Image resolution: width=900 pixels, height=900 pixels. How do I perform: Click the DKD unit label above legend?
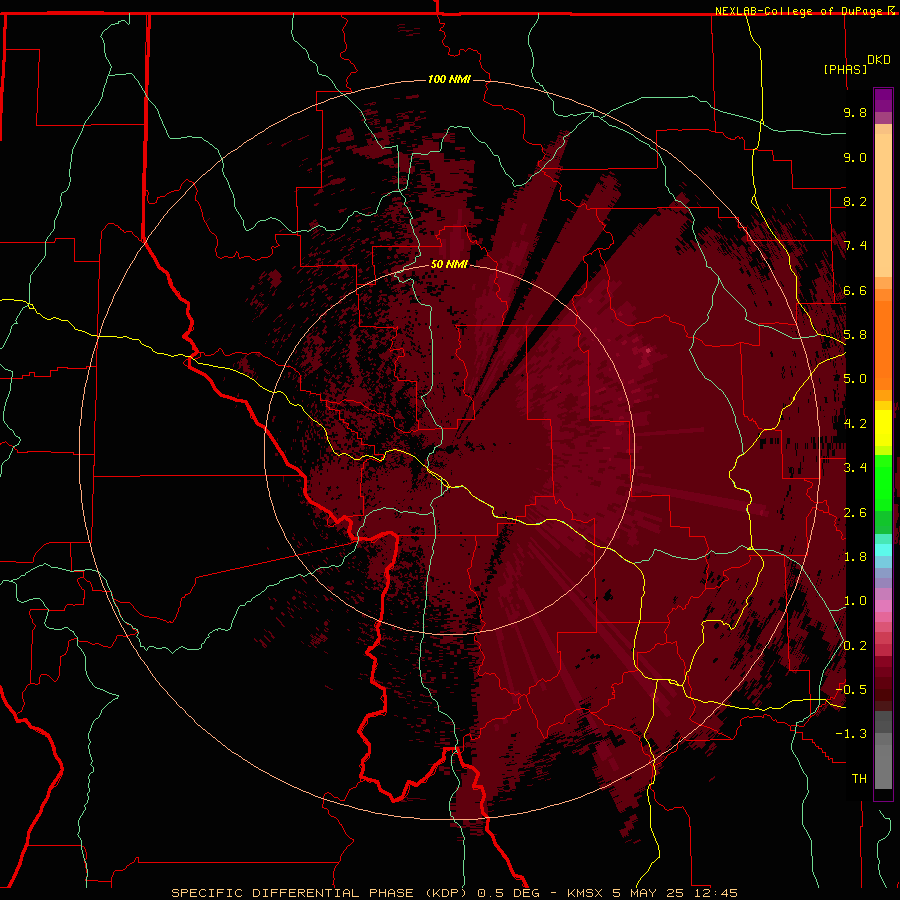(879, 60)
